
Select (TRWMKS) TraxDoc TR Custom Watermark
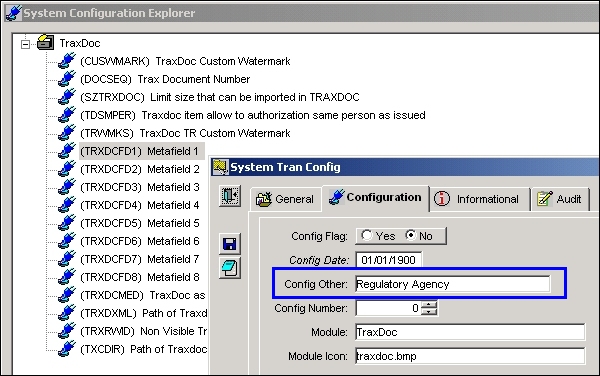click(185, 133)
